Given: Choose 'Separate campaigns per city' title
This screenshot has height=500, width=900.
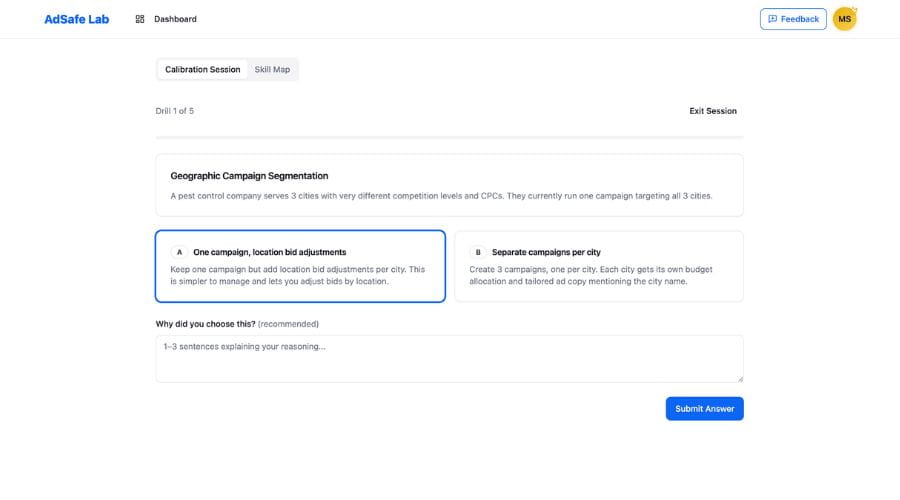Looking at the screenshot, I should coord(546,252).
